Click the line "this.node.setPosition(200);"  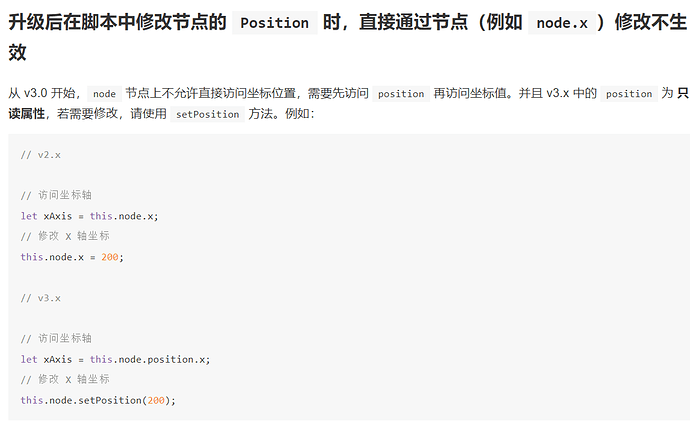coord(98,400)
